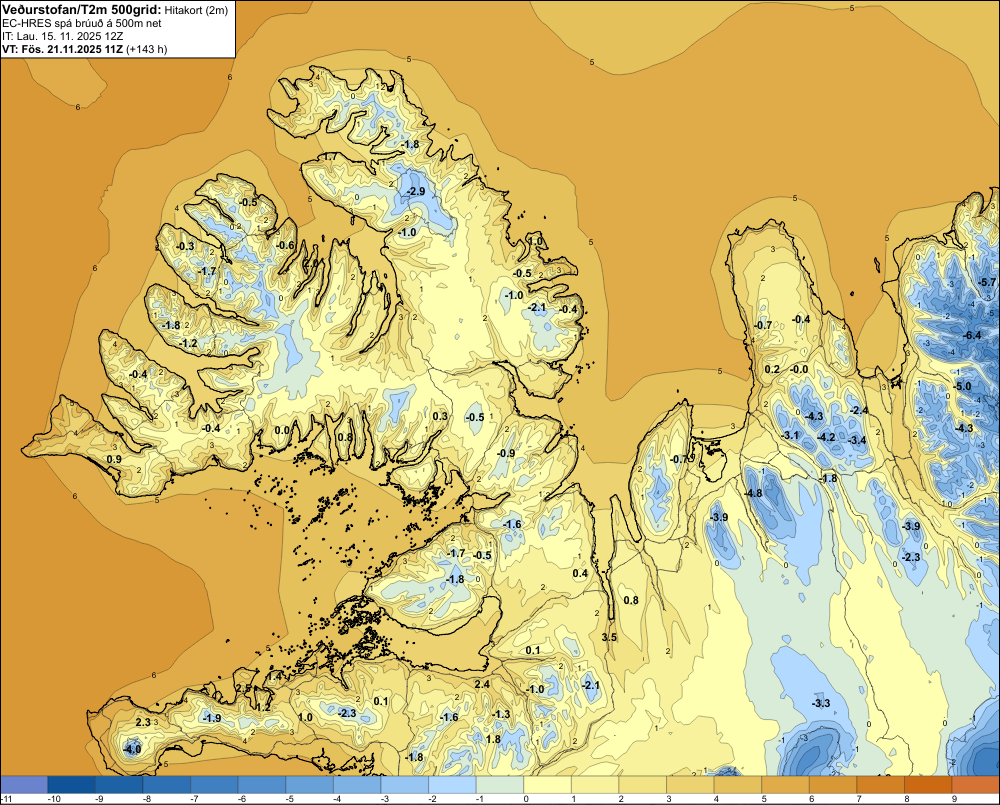Click the 1.2 temperature label
The image size is (1000, 805).
(x=263, y=708)
